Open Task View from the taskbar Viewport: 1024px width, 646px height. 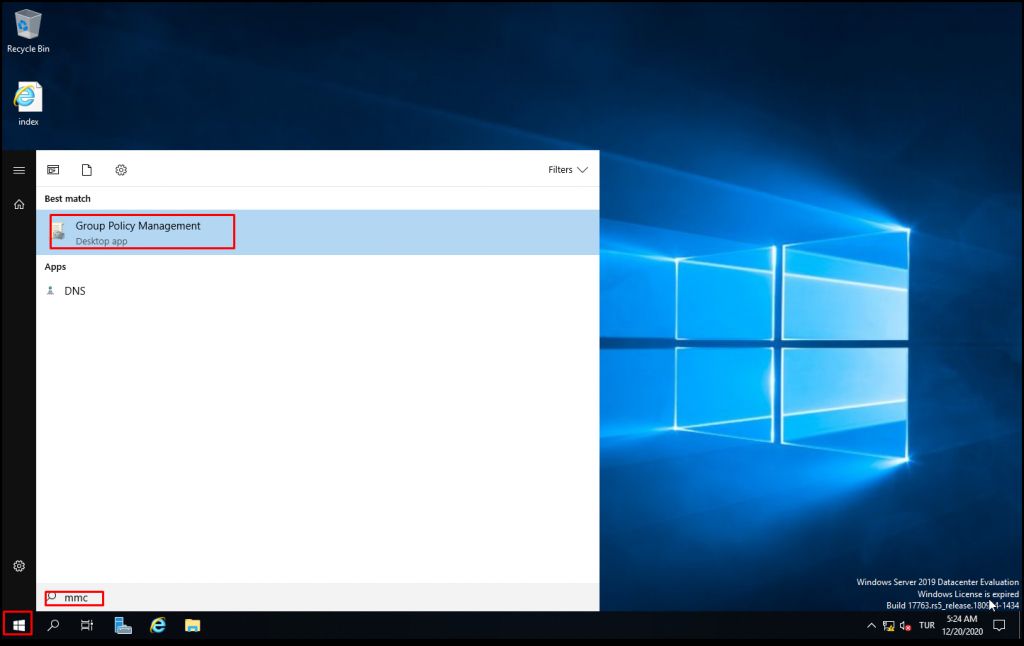(86, 624)
